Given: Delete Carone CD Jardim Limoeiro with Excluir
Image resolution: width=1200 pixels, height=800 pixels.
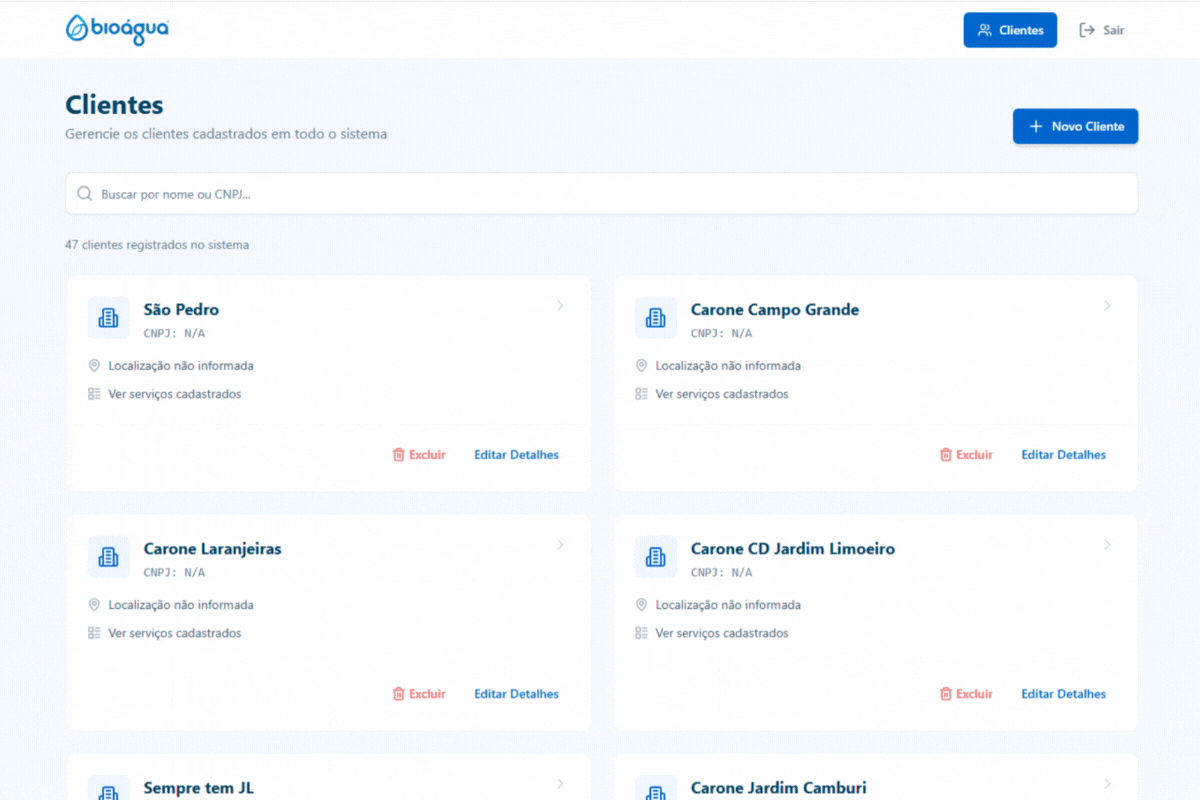Looking at the screenshot, I should [966, 694].
